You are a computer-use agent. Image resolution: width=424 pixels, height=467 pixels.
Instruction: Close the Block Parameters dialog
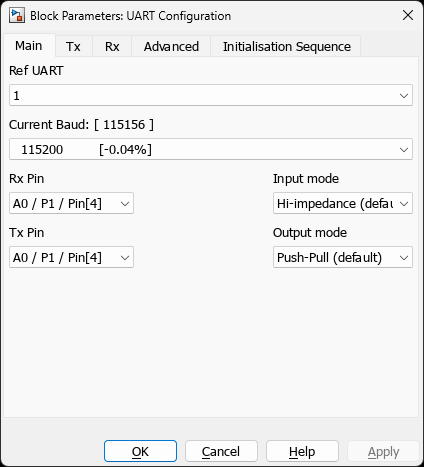(408, 15)
